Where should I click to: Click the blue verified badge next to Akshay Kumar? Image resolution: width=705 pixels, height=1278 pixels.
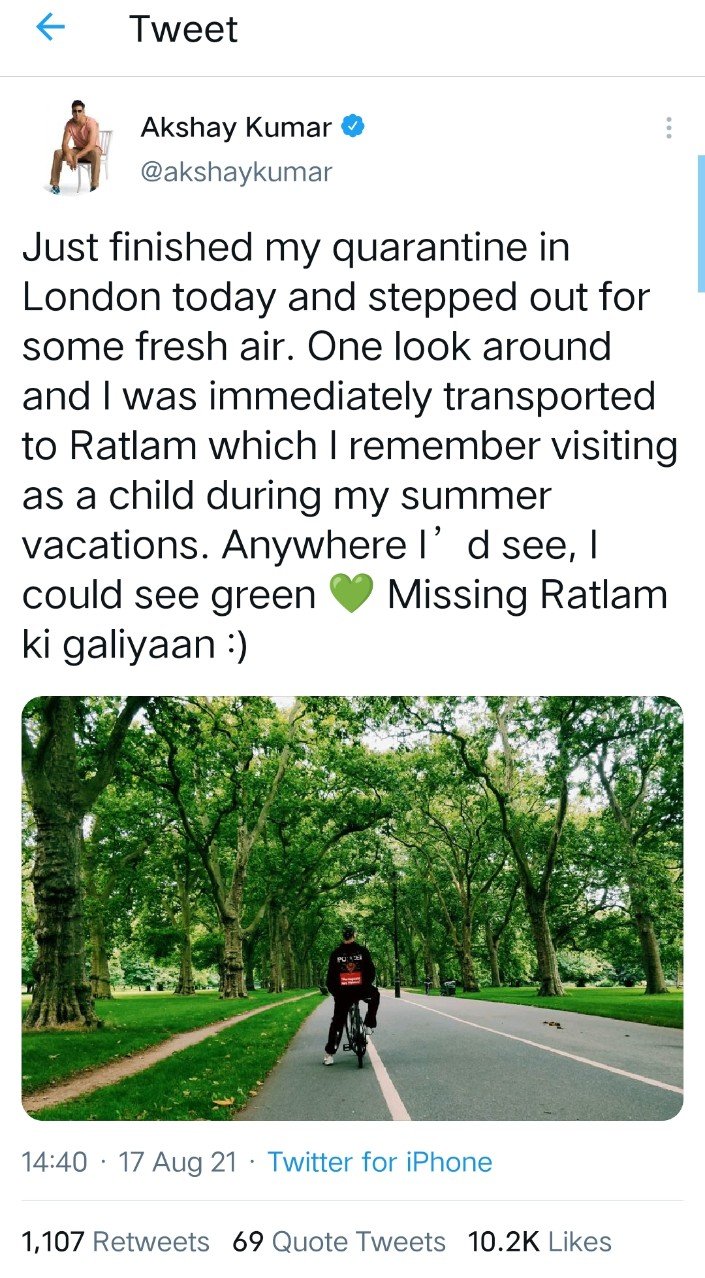355,127
